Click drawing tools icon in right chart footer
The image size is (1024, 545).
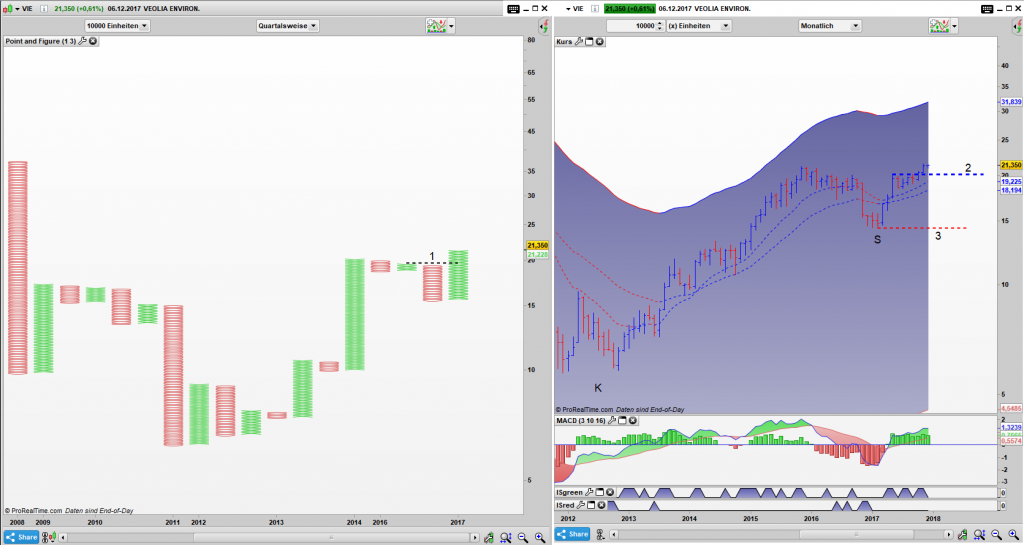962,535
